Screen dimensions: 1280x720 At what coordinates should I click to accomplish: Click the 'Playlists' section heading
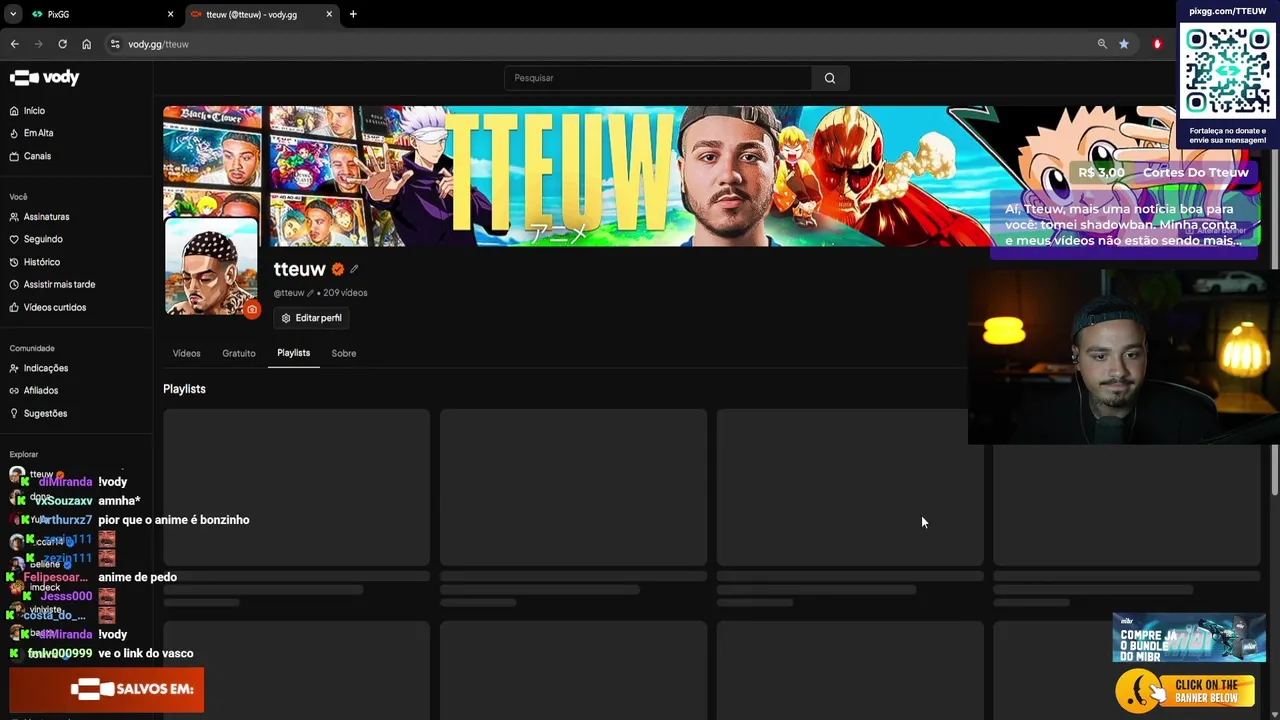coord(184,389)
